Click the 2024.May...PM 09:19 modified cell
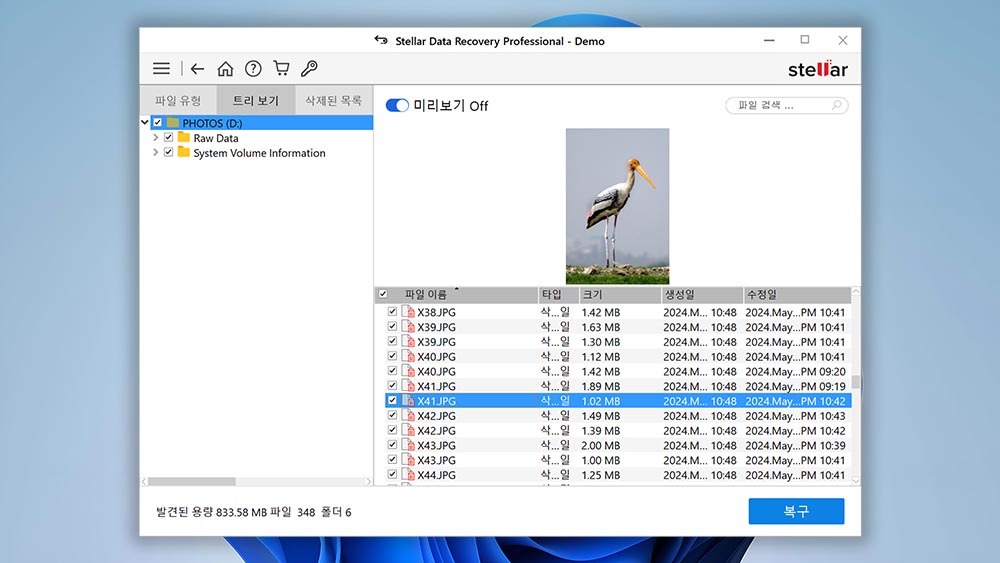 pyautogui.click(x=796, y=386)
